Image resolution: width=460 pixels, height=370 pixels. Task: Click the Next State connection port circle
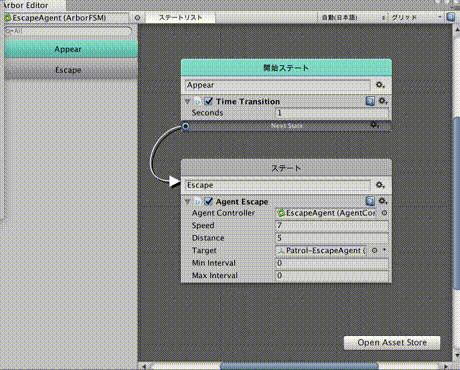pos(186,126)
